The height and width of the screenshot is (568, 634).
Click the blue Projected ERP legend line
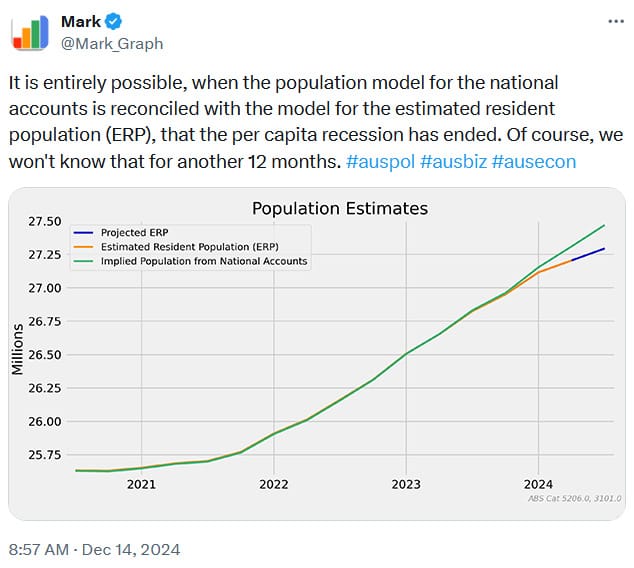pos(84,232)
